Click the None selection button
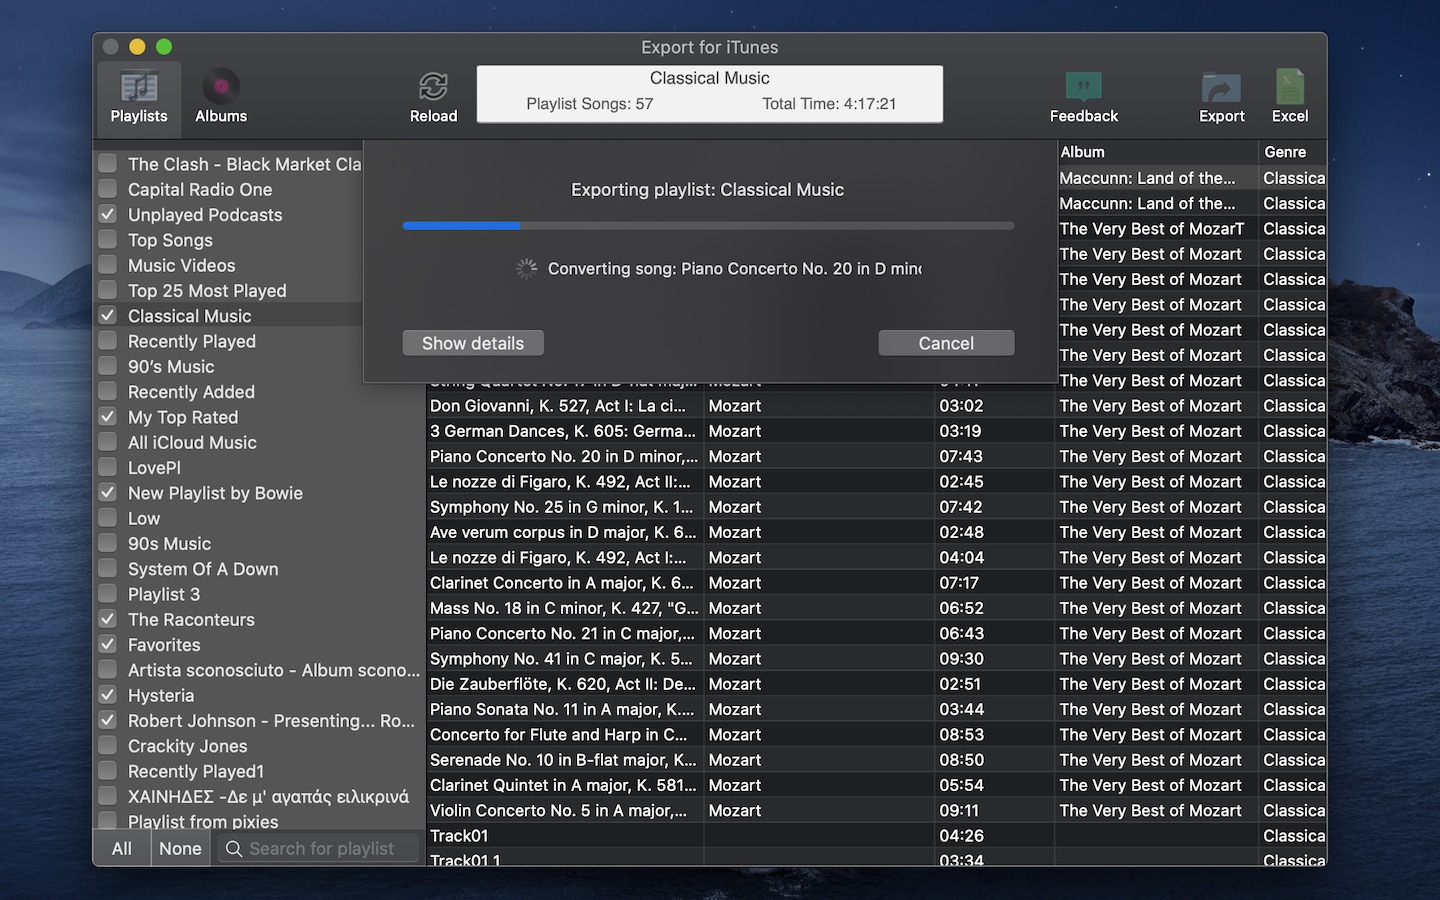 point(180,849)
